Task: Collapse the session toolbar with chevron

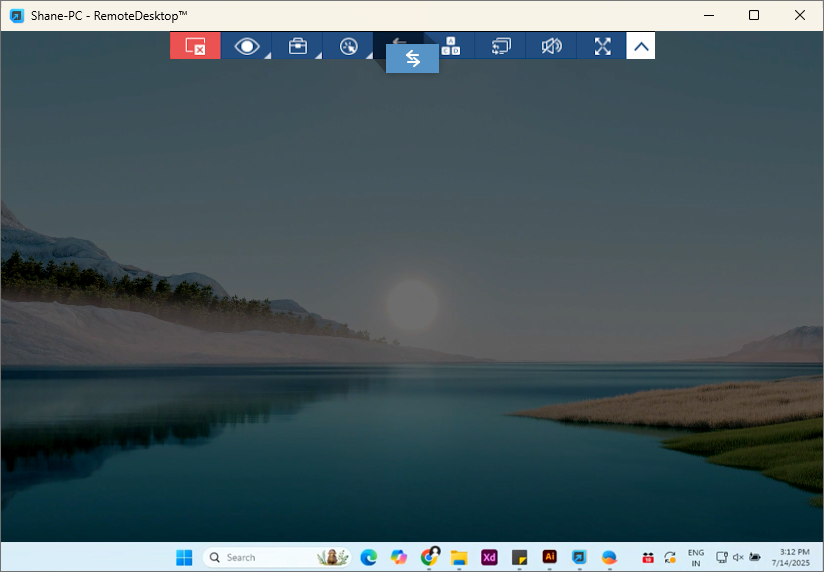Action: tap(641, 46)
